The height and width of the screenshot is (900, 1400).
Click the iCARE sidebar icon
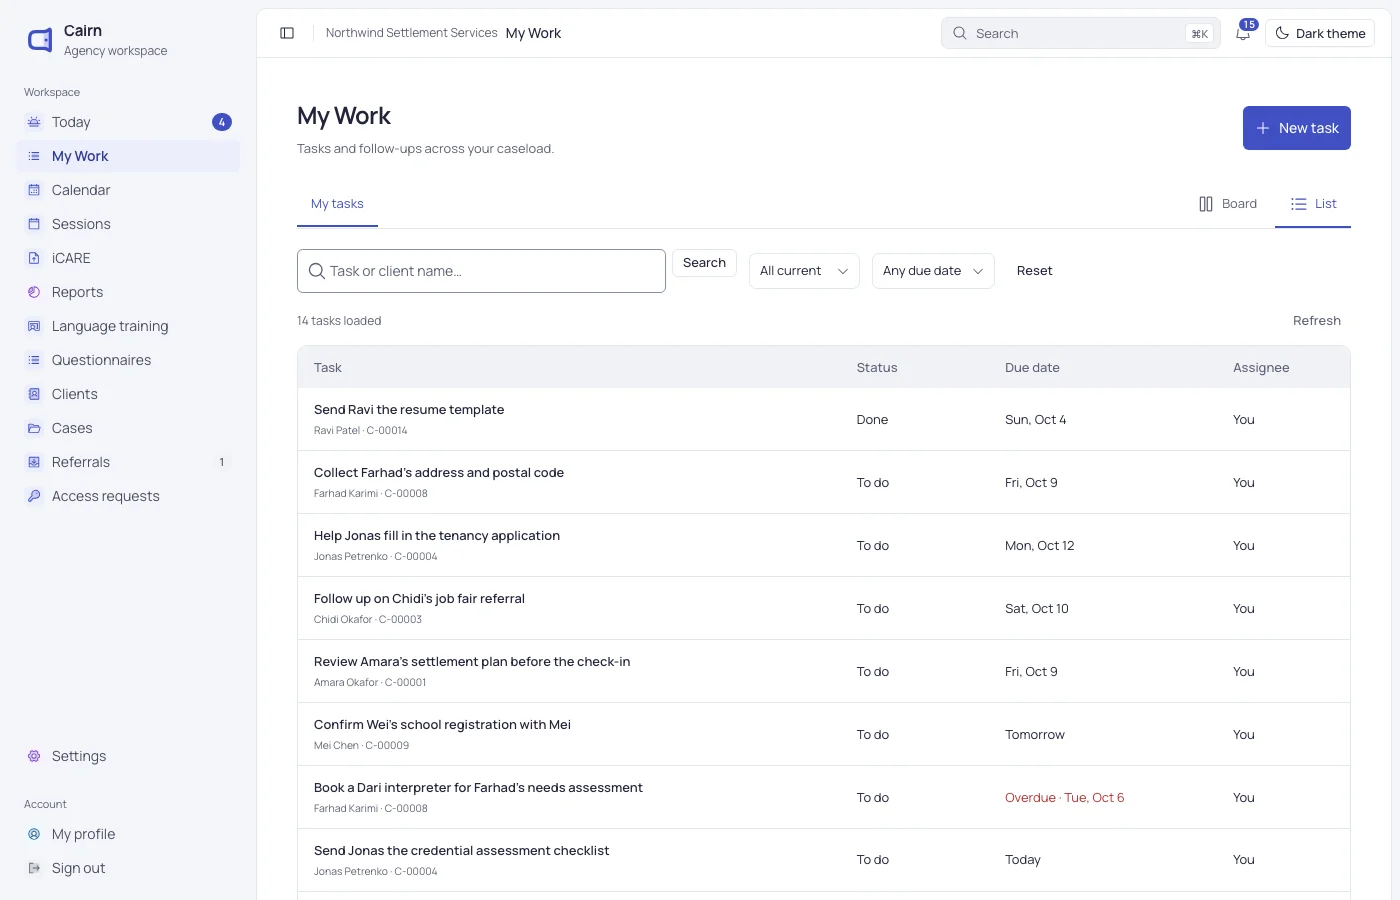[34, 258]
